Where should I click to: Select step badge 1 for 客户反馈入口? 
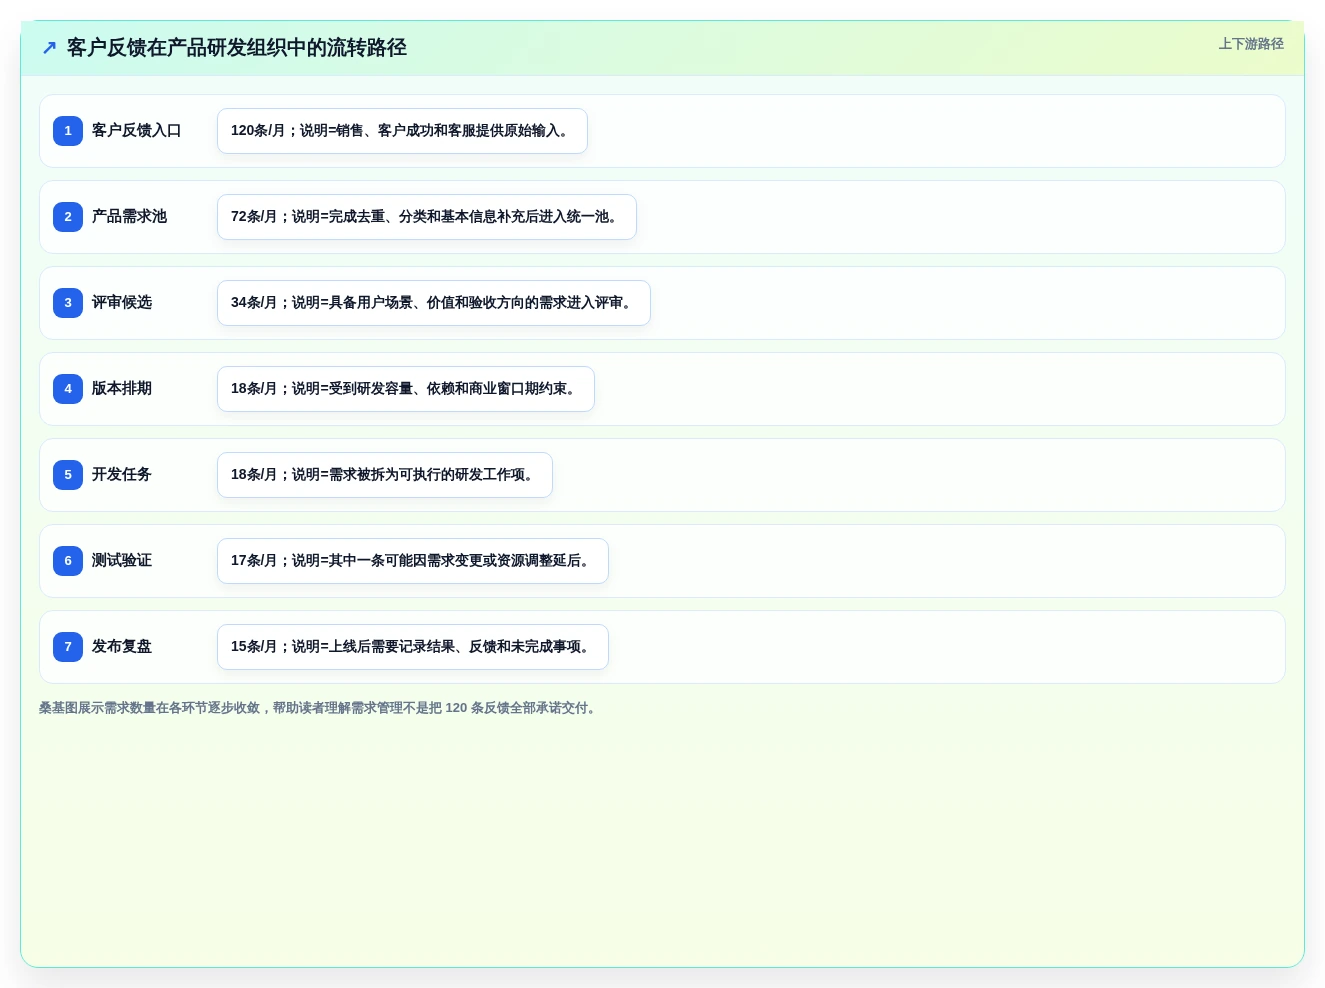click(68, 131)
